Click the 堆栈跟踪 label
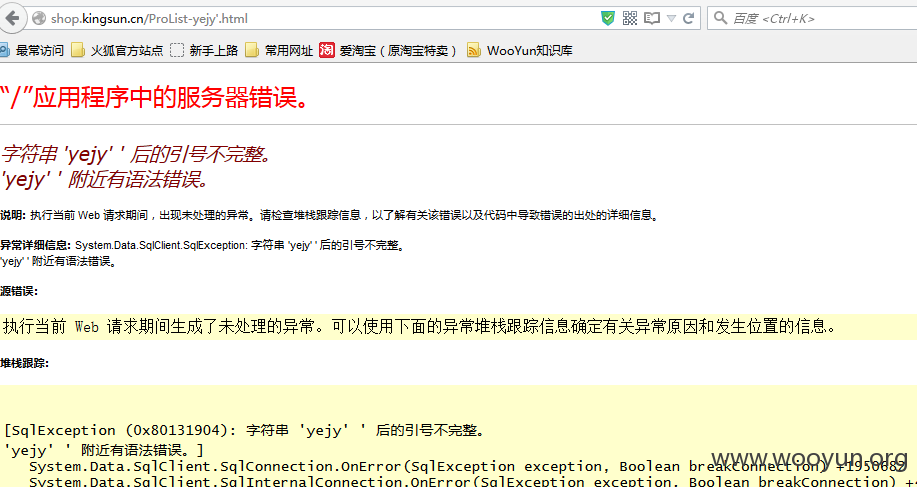917x487 pixels. click(x=25, y=363)
